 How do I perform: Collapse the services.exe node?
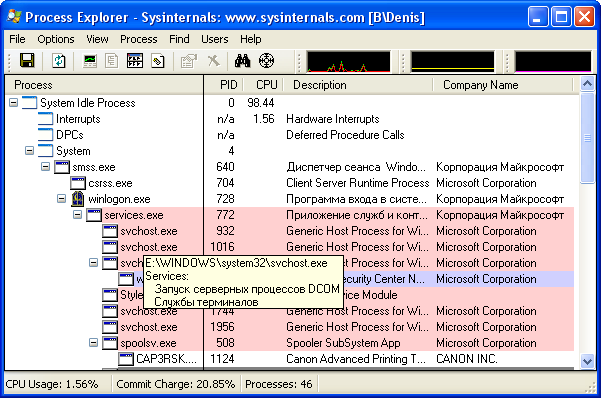point(77,215)
